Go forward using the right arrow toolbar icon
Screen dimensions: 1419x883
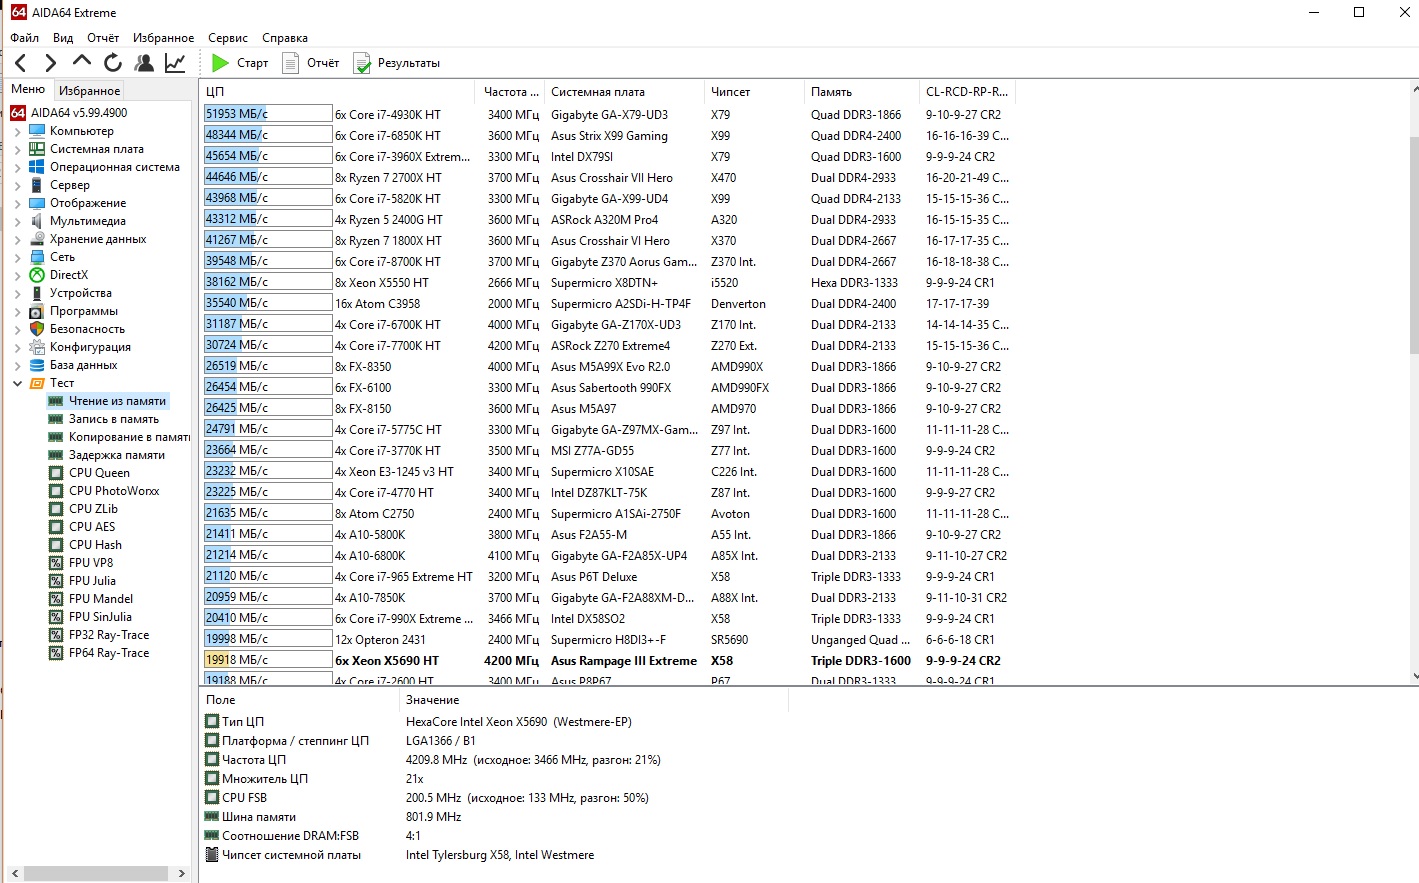pos(50,63)
